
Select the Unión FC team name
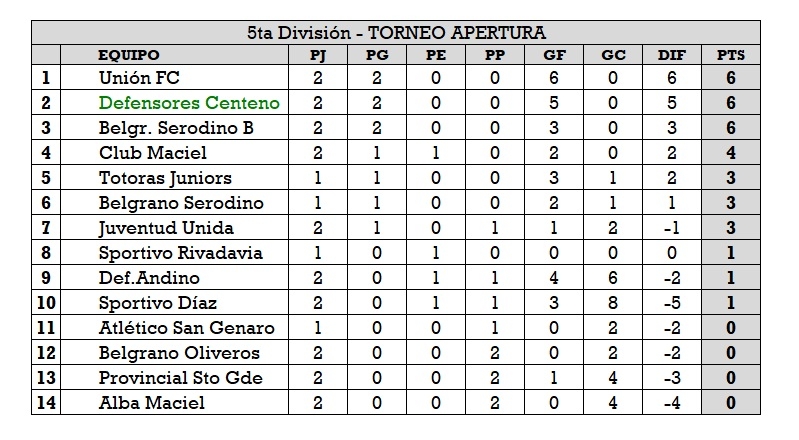point(139,78)
